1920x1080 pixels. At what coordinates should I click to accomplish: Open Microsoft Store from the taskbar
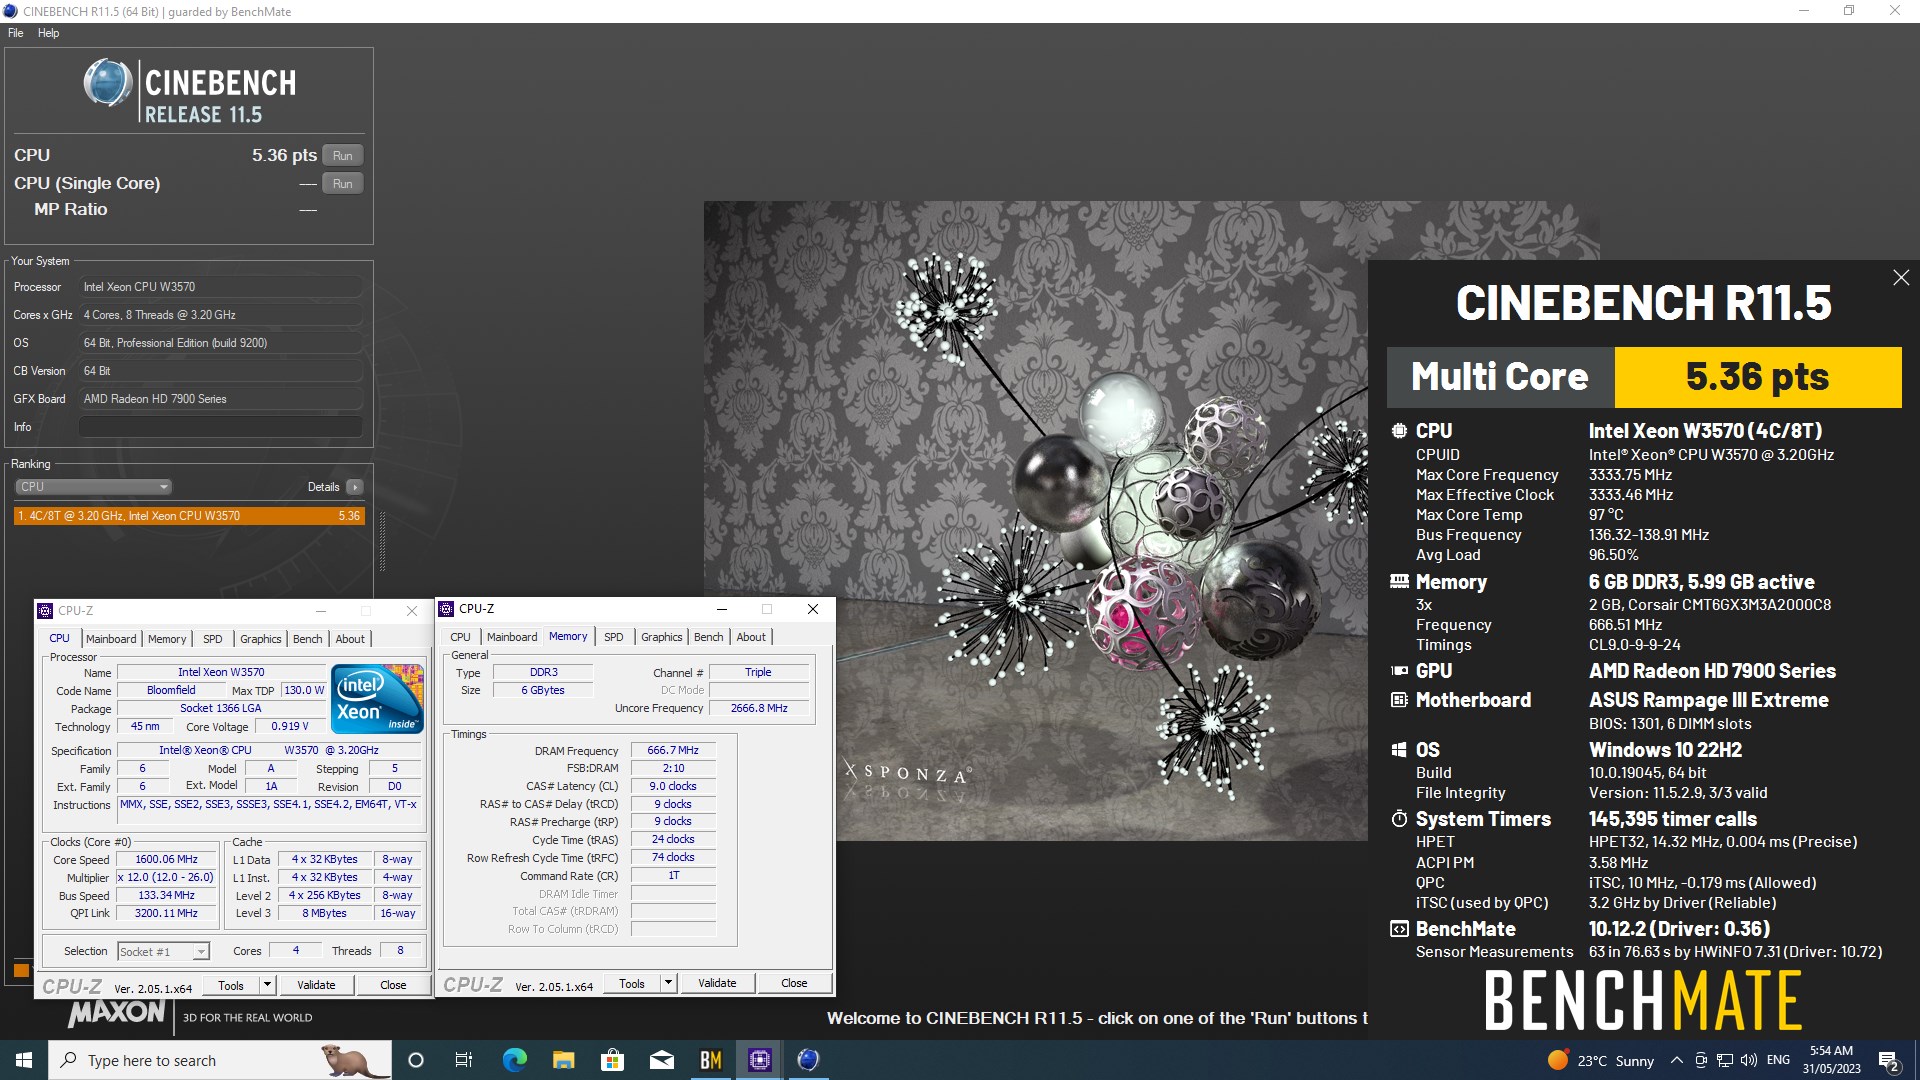612,1060
